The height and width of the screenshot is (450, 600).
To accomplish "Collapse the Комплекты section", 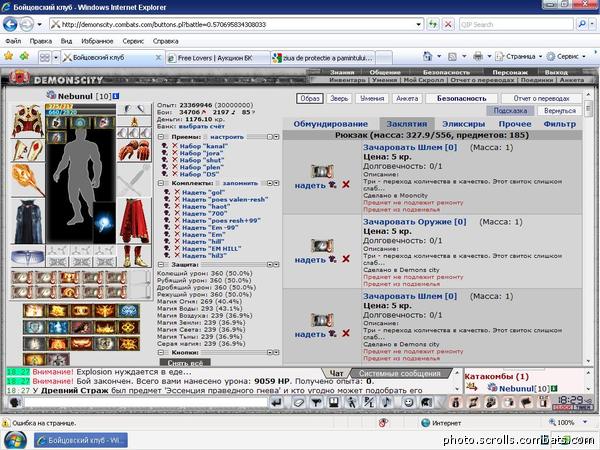I will [x=161, y=183].
